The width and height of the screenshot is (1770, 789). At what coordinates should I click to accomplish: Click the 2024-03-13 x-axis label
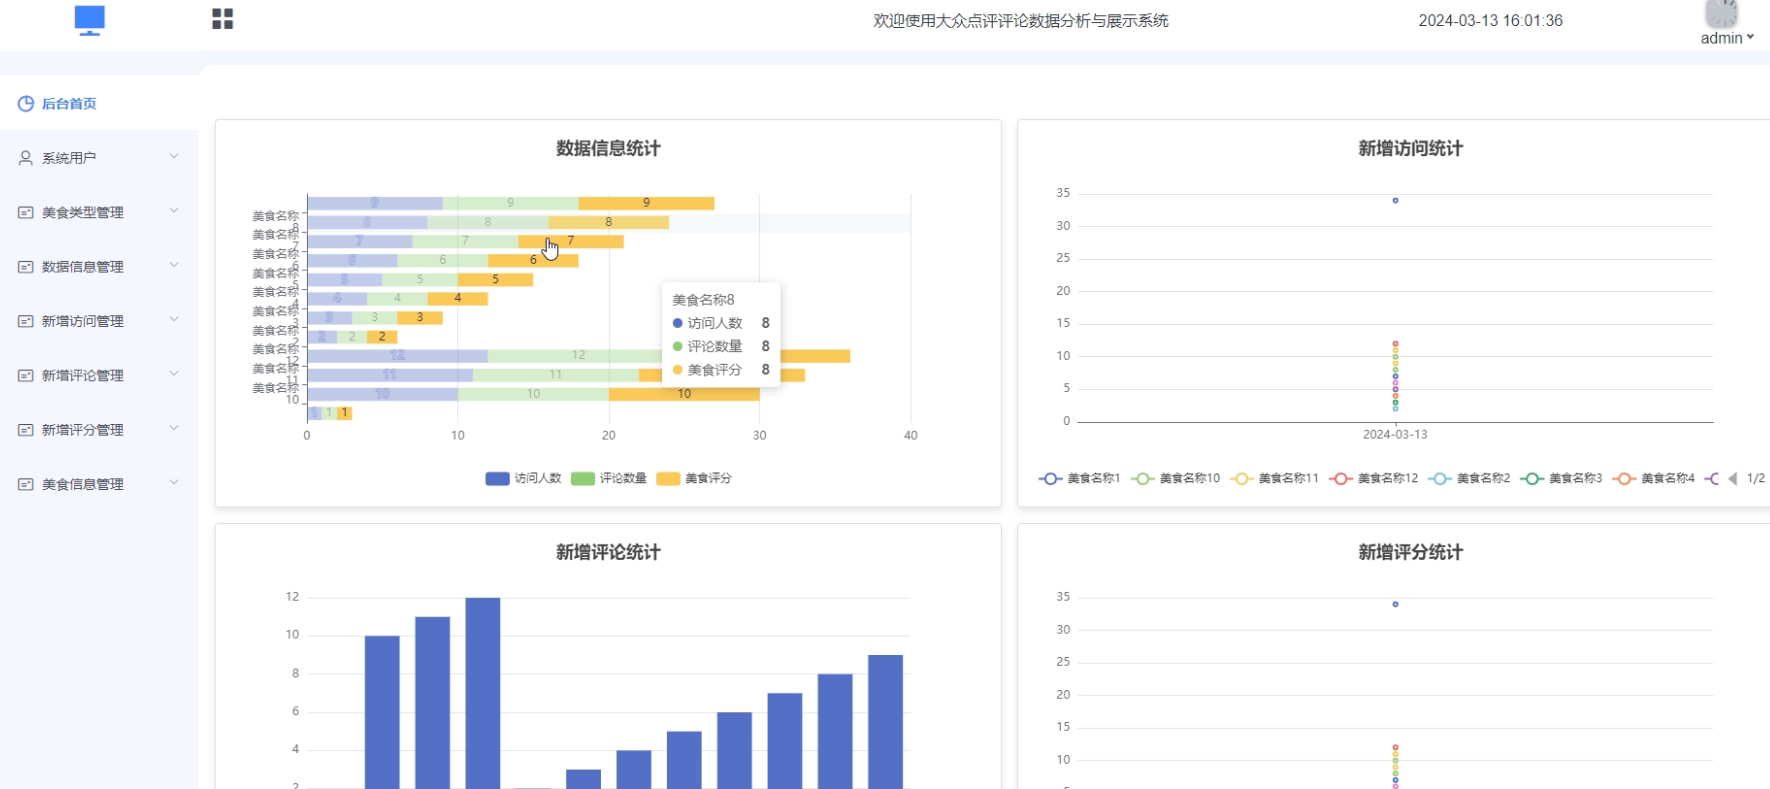coord(1395,435)
